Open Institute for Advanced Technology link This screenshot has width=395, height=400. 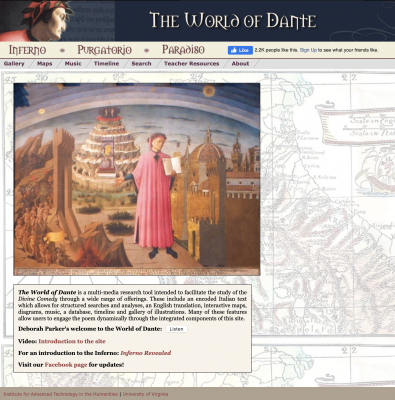(61, 394)
